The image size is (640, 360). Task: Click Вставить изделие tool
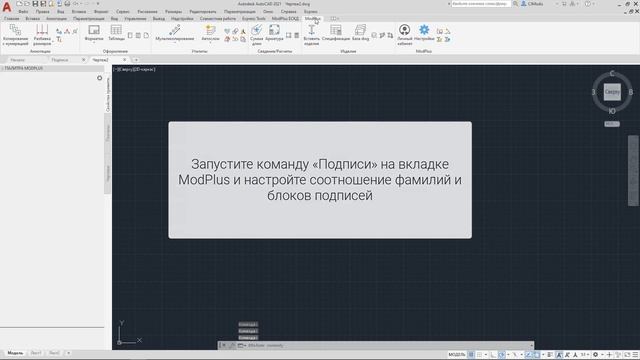[311, 35]
